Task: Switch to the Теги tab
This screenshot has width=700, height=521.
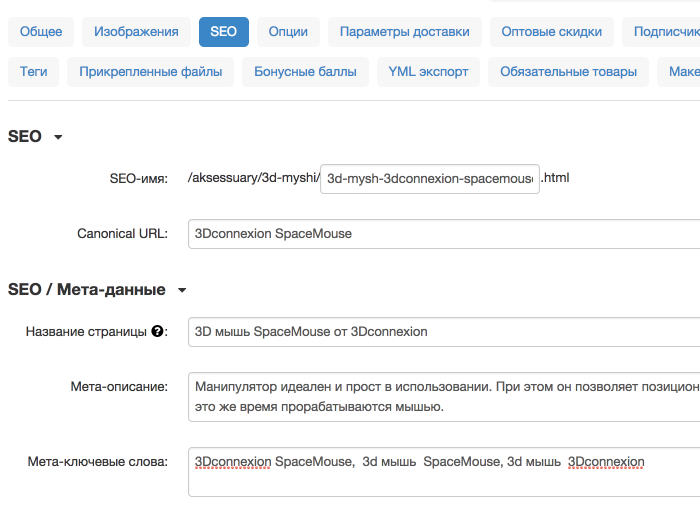Action: 33,72
